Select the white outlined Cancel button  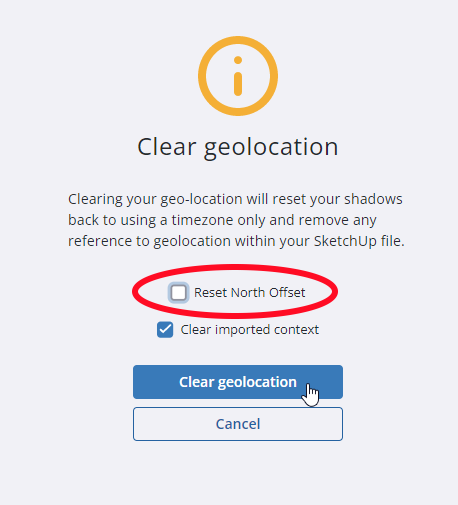pyautogui.click(x=238, y=424)
